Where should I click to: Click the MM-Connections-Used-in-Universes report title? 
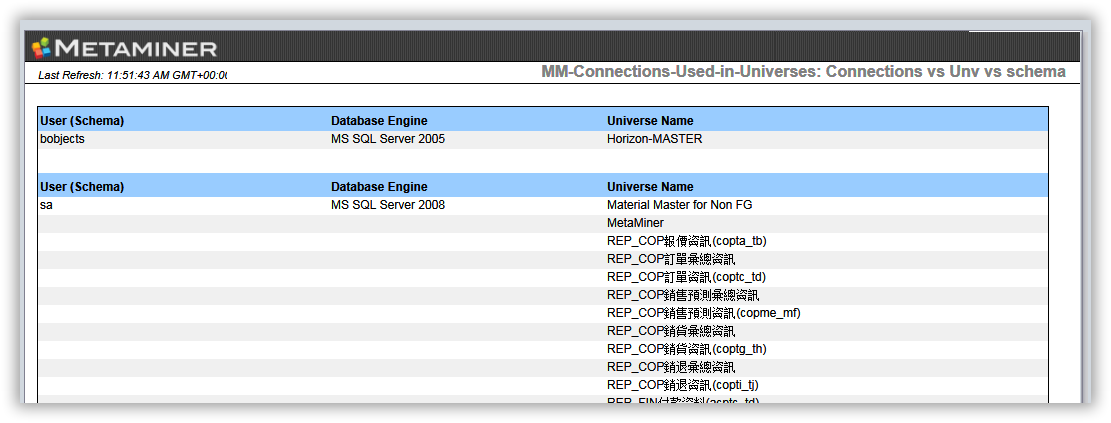(x=803, y=72)
